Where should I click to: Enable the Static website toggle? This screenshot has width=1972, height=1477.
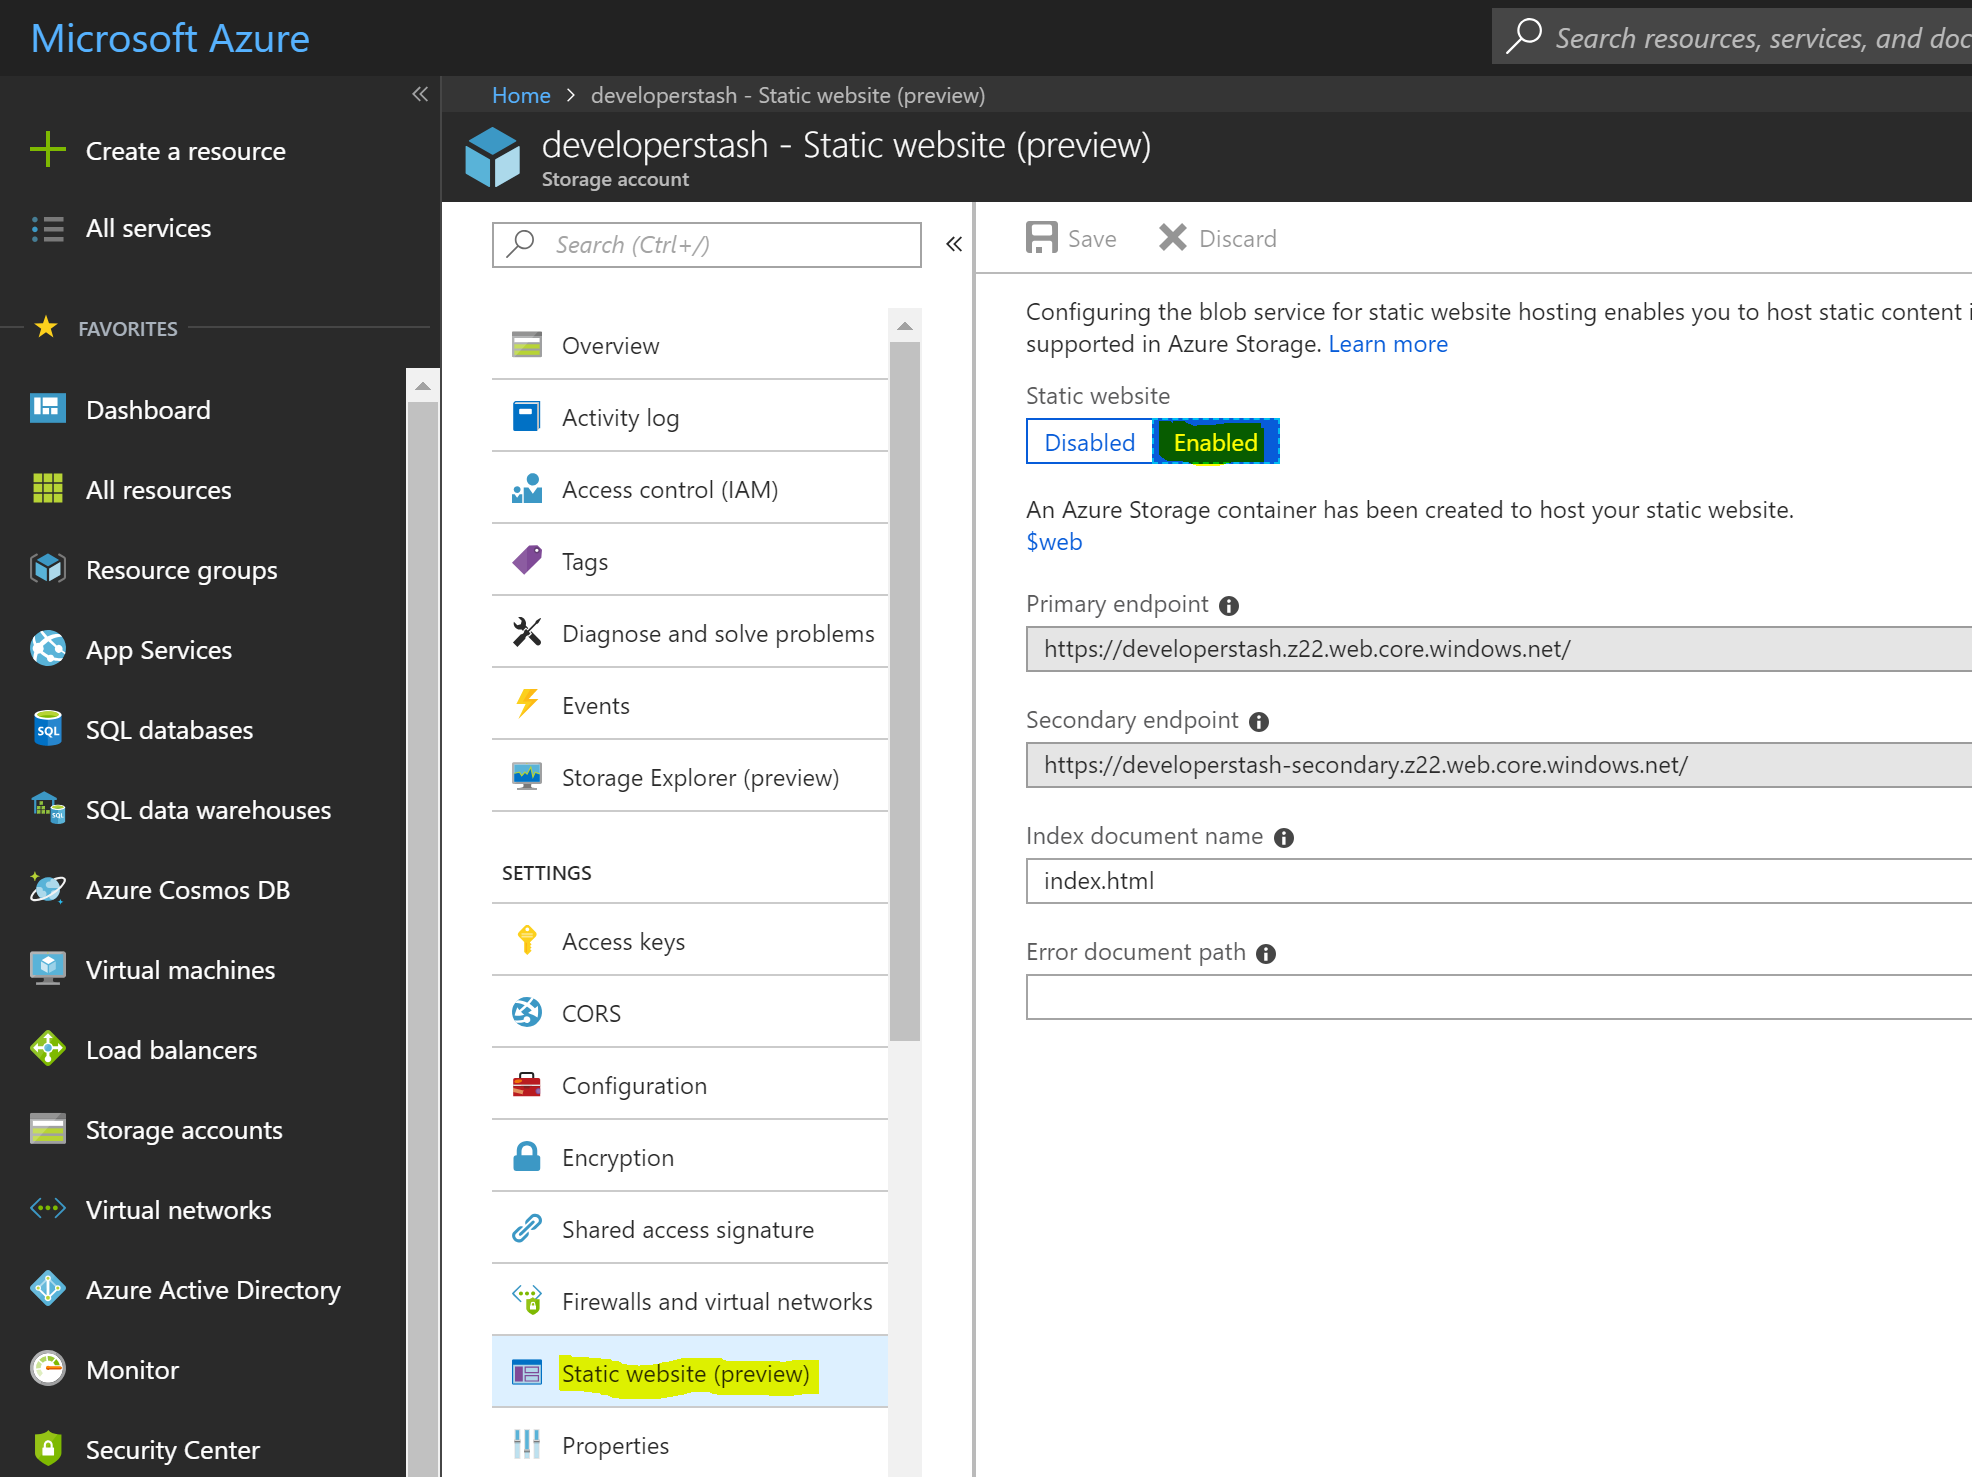pos(1215,442)
